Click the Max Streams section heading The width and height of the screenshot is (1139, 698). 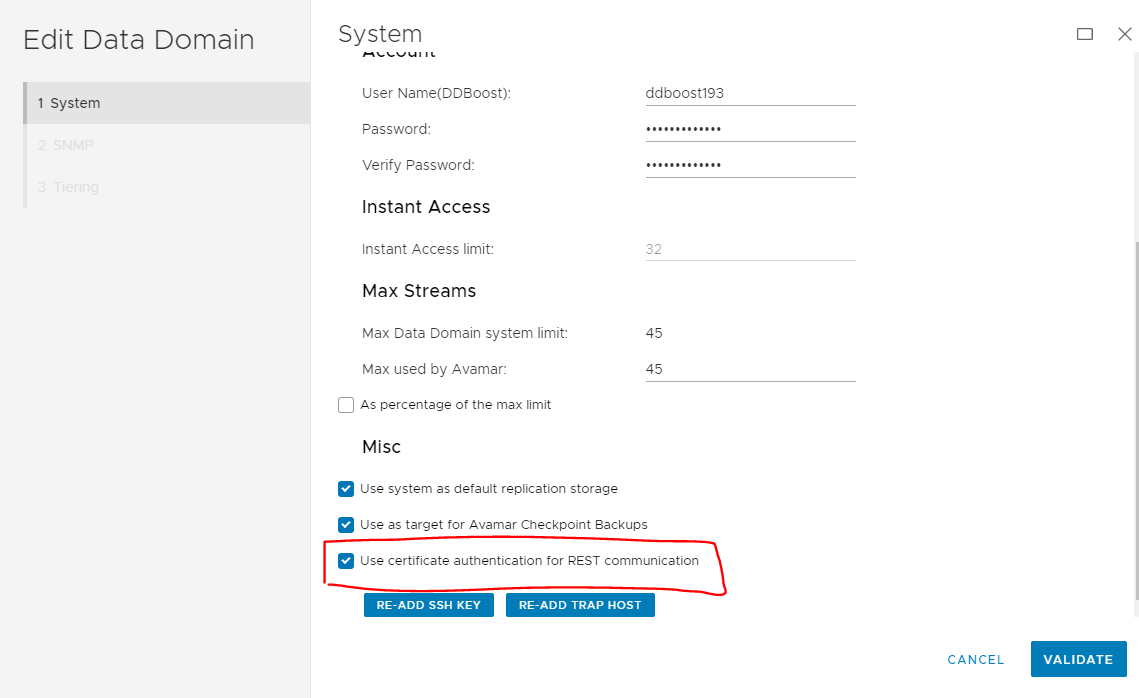(419, 291)
